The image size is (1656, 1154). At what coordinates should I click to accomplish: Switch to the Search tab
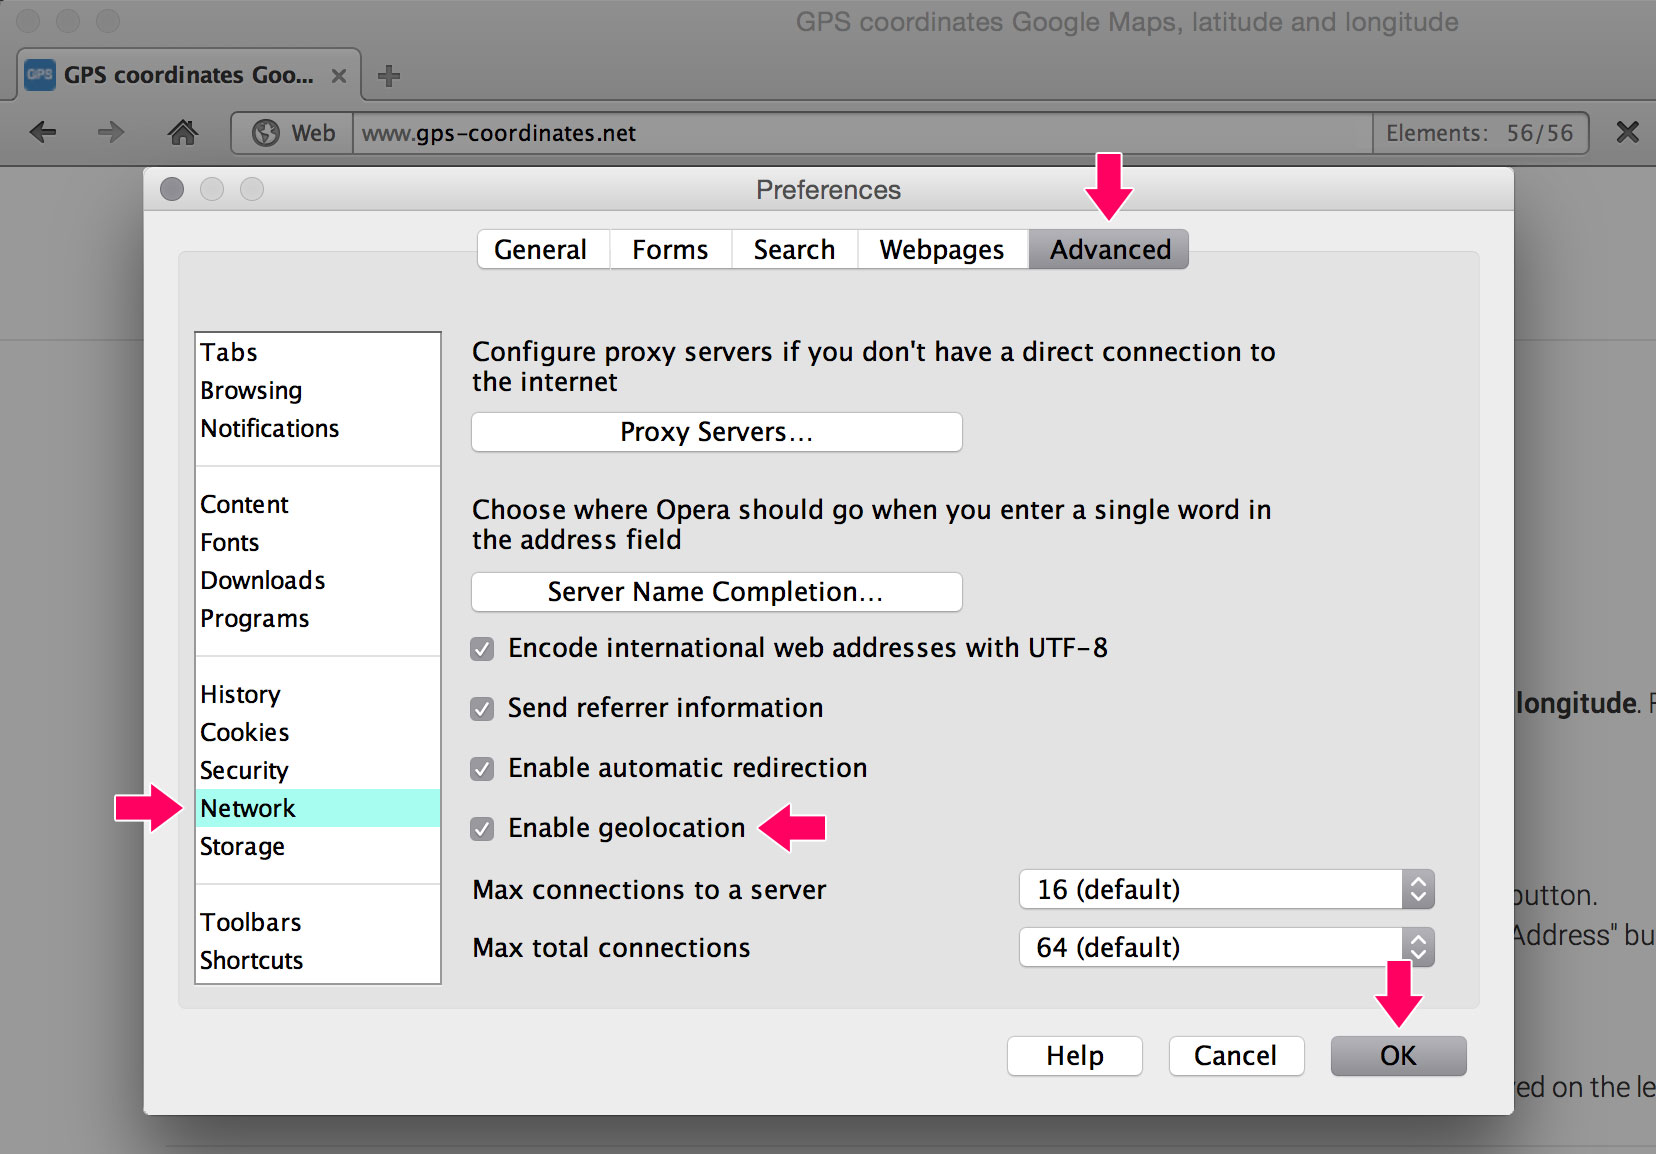click(x=794, y=249)
